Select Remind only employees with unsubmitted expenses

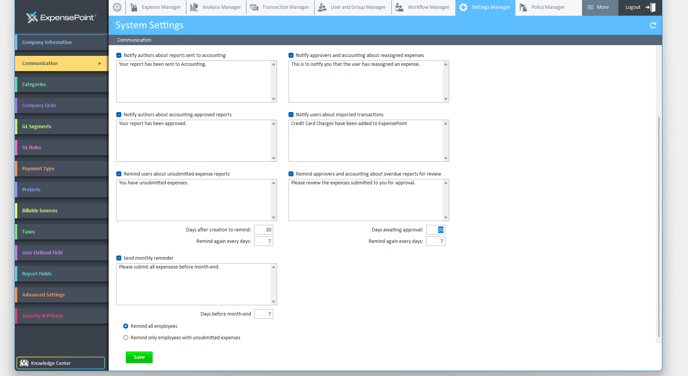click(126, 337)
